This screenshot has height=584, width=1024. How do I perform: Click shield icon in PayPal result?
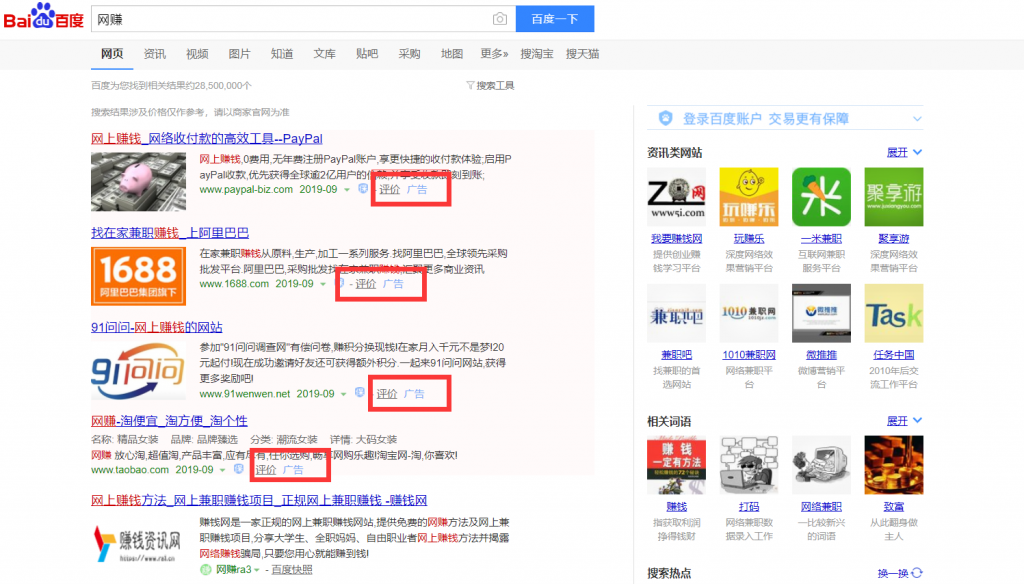(x=363, y=189)
